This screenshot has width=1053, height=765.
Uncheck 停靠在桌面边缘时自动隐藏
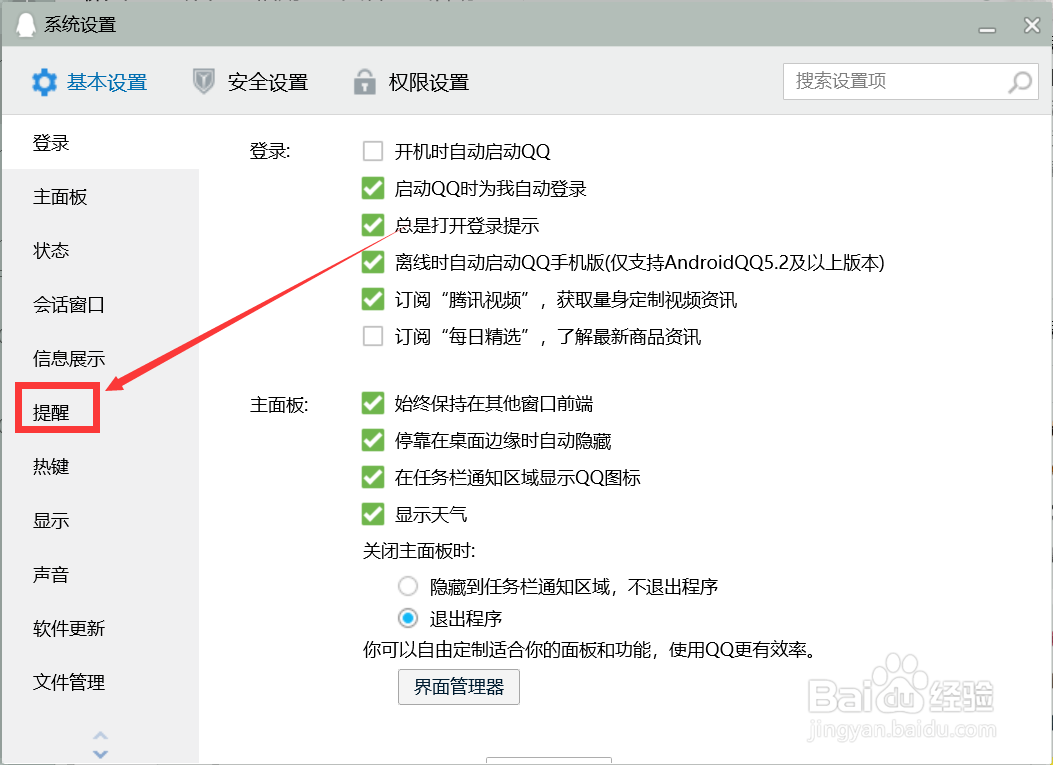pos(373,441)
